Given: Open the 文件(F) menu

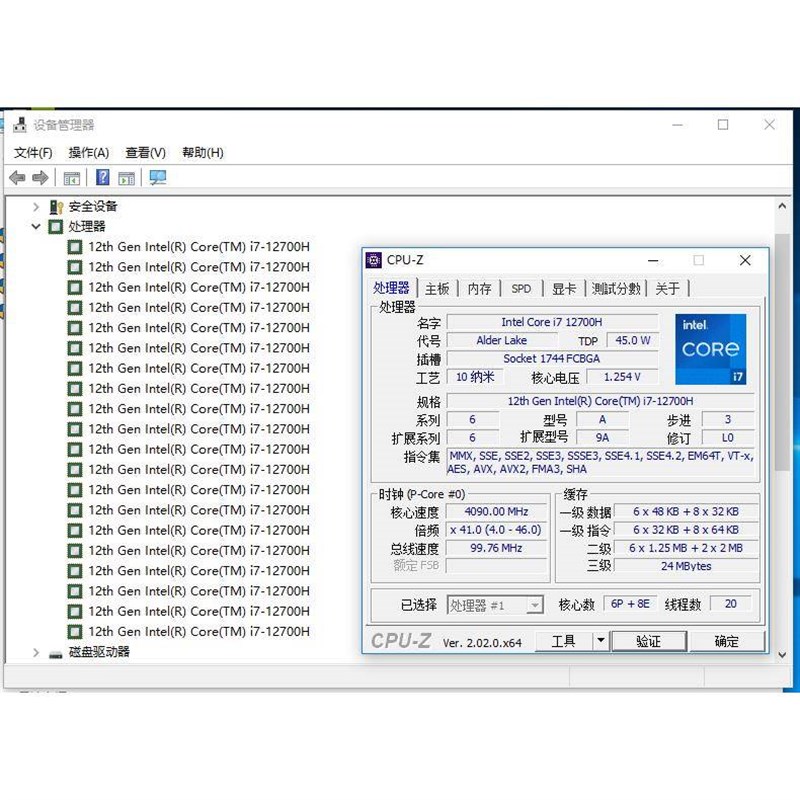Looking at the screenshot, I should [x=33, y=153].
